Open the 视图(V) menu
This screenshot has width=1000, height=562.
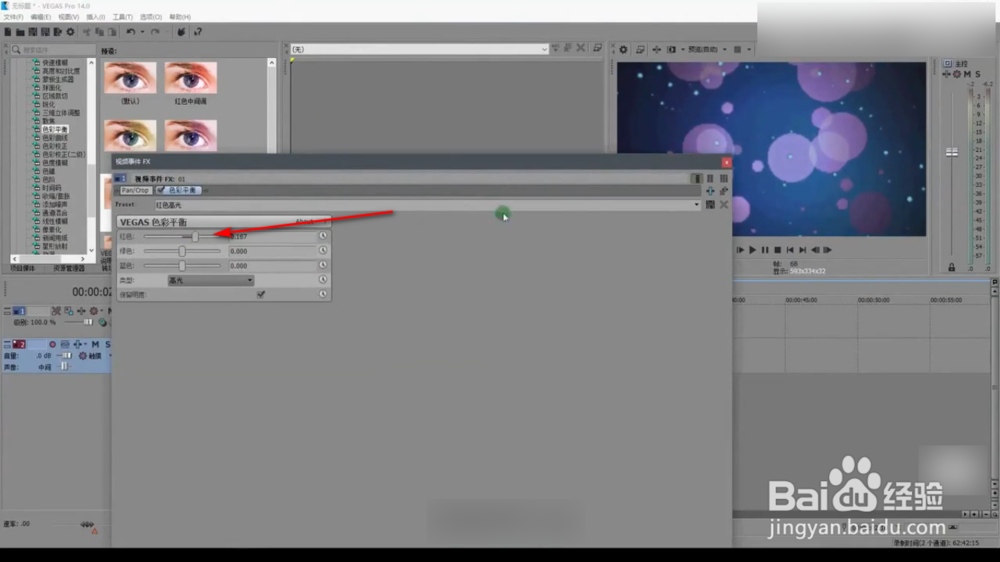click(x=69, y=17)
